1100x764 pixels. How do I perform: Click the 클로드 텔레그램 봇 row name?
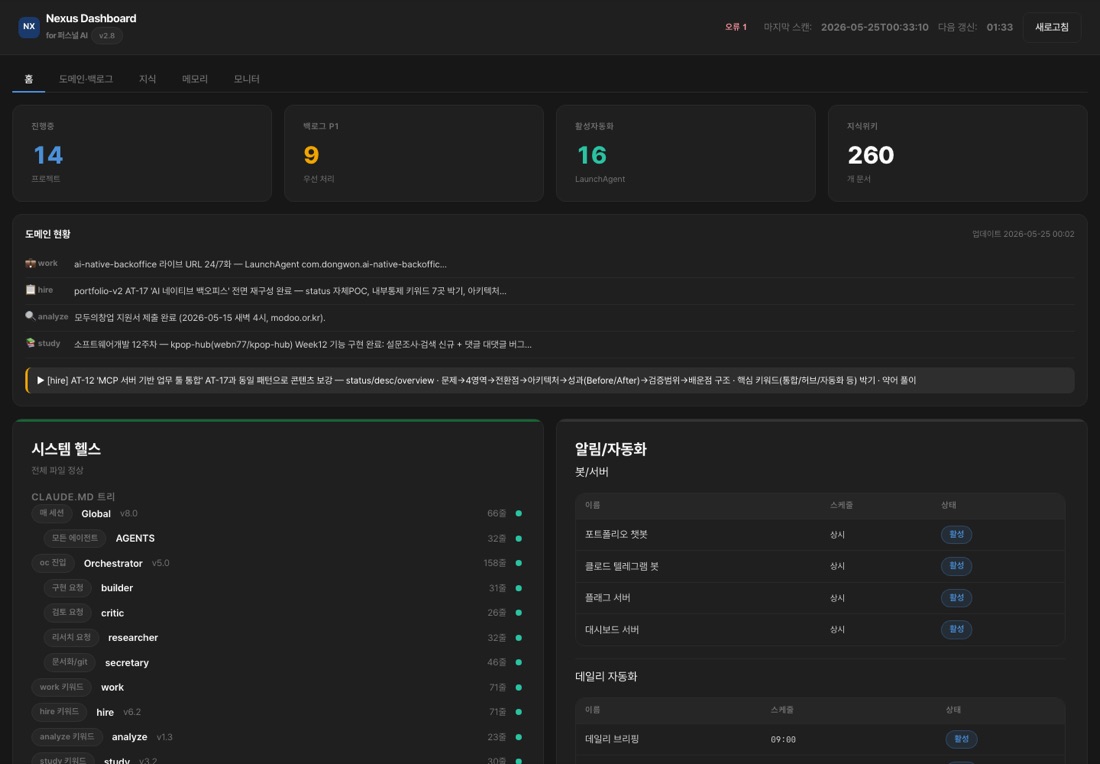point(622,566)
